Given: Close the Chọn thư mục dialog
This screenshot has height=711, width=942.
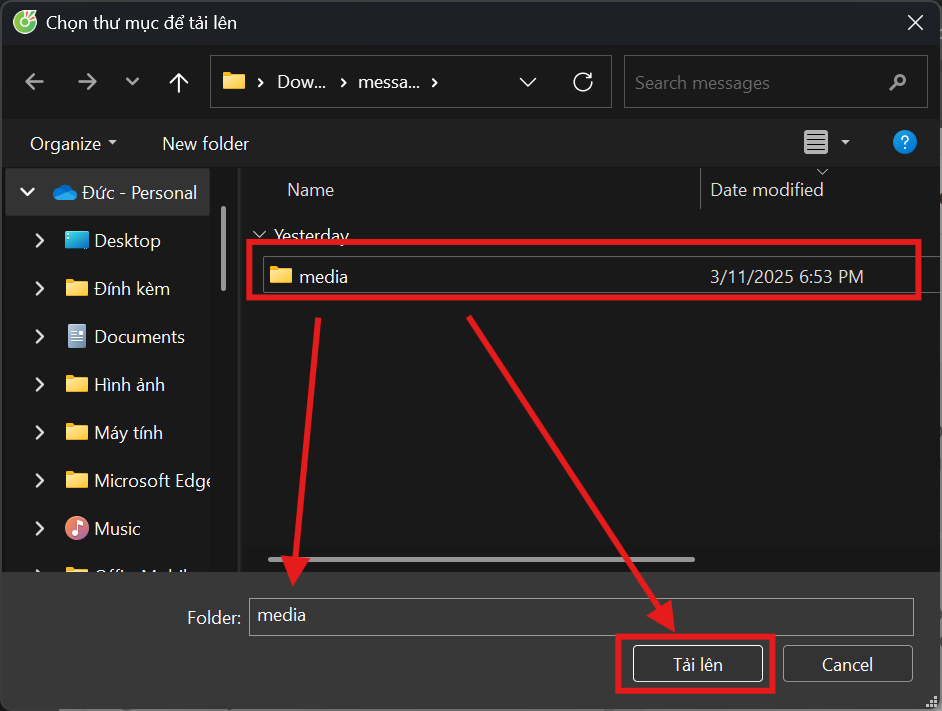Looking at the screenshot, I should point(915,23).
